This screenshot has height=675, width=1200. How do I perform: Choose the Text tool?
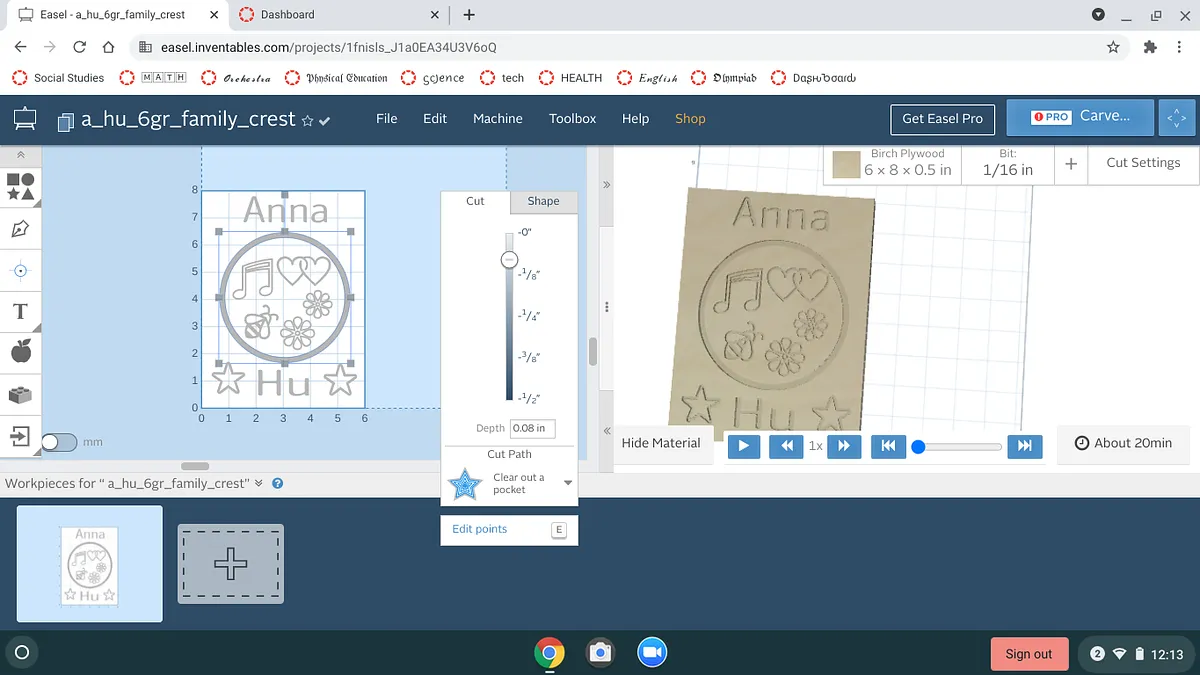tap(21, 311)
